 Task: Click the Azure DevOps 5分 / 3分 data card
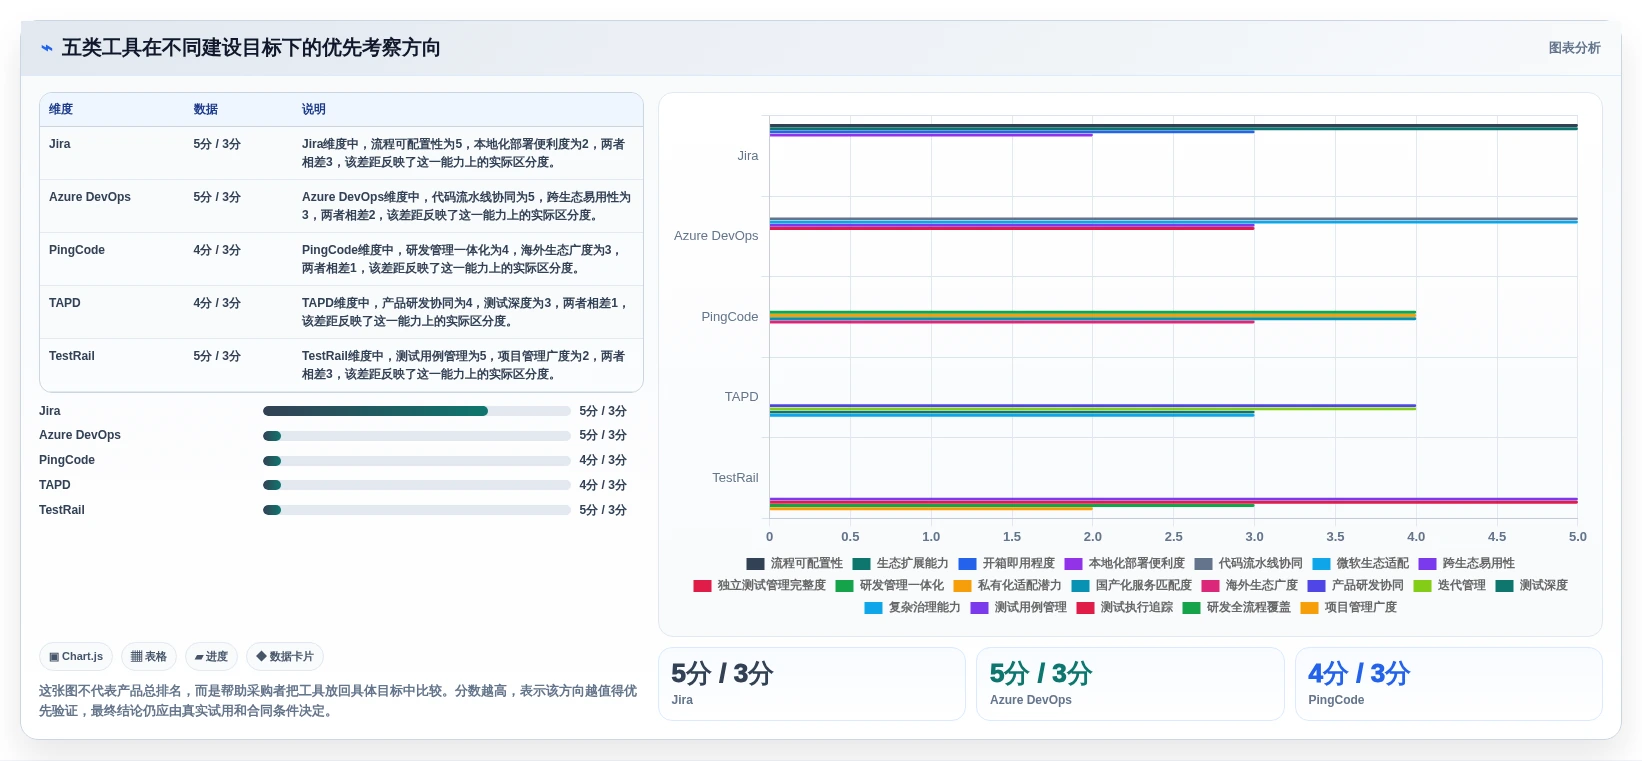(x=1130, y=684)
